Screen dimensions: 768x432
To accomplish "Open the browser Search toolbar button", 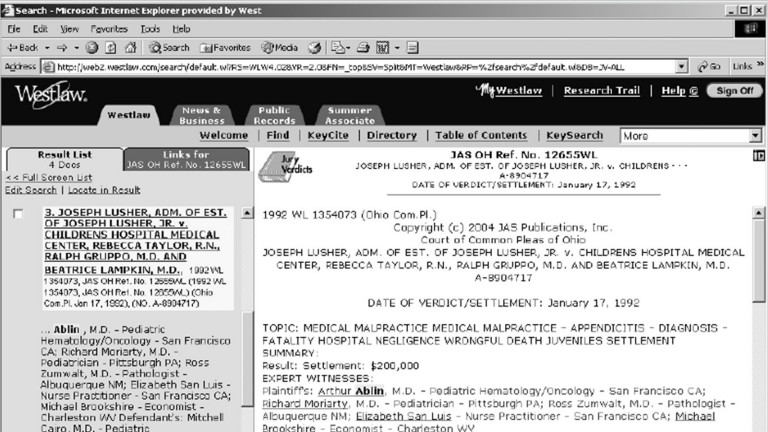I will [x=168, y=47].
